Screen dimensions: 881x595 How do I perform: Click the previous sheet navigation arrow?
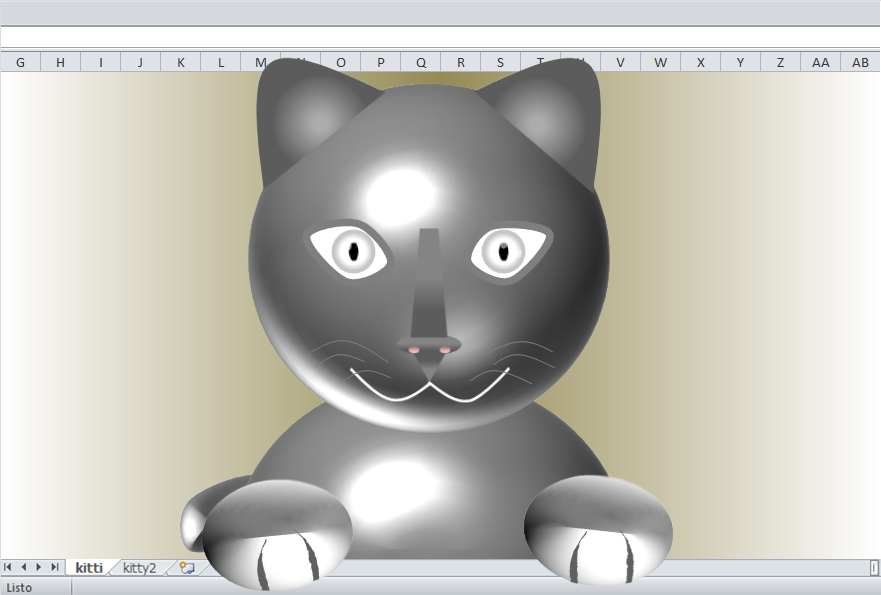24,567
